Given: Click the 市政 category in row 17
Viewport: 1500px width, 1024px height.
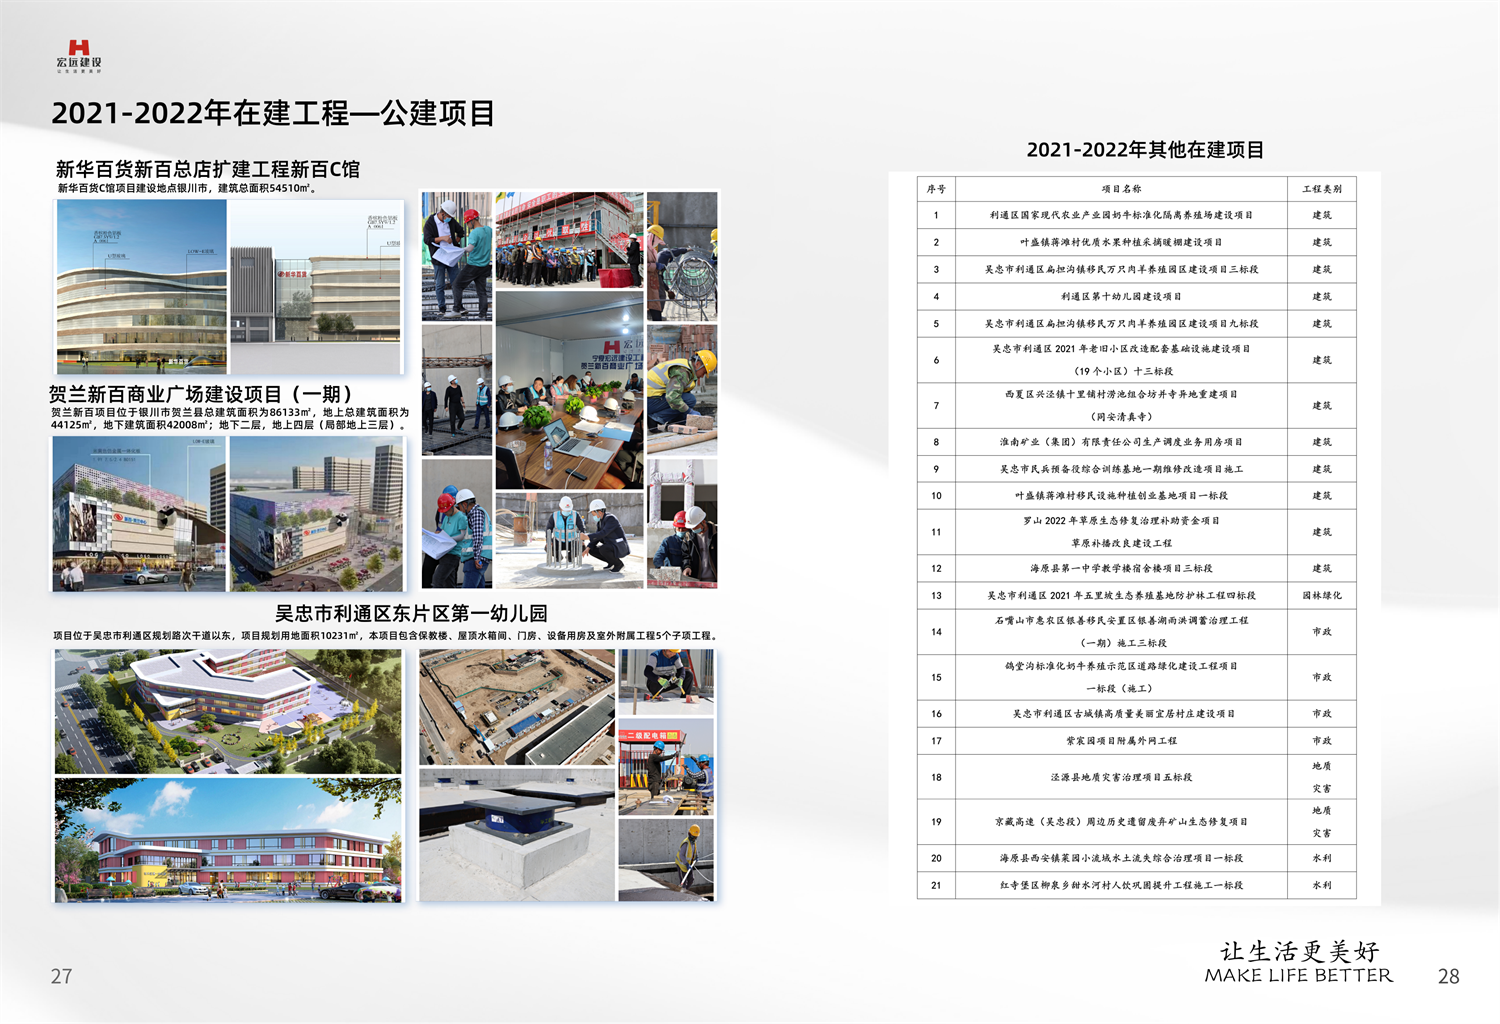Looking at the screenshot, I should [x=1321, y=741].
